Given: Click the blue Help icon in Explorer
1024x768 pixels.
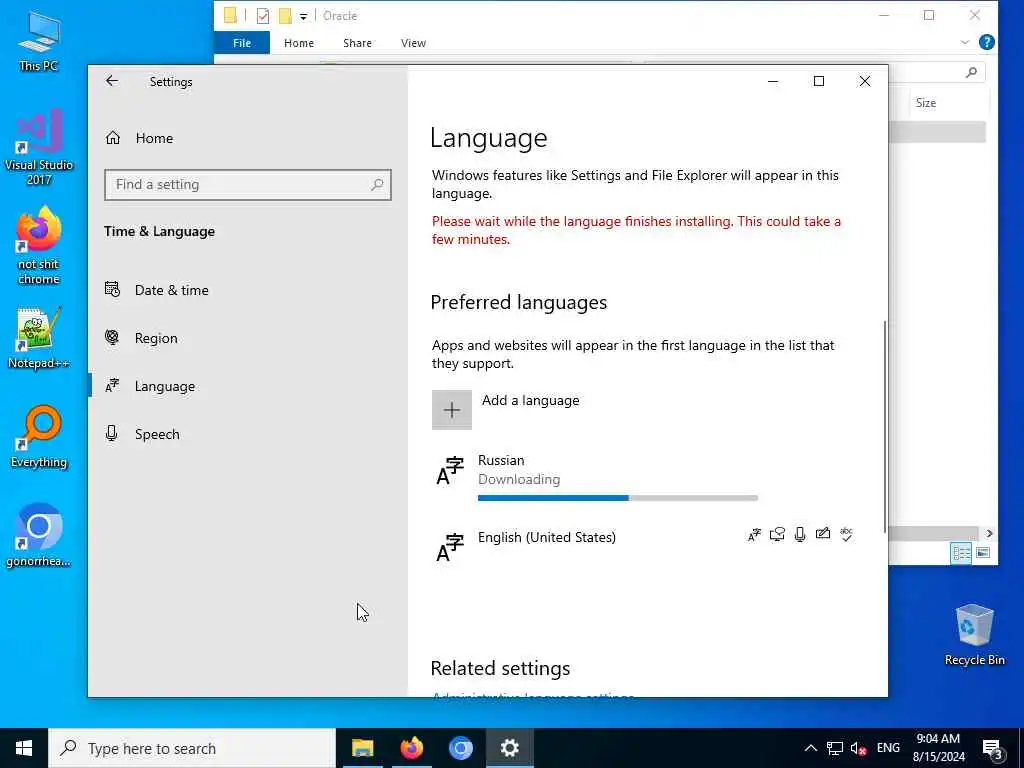Looking at the screenshot, I should click(x=987, y=42).
